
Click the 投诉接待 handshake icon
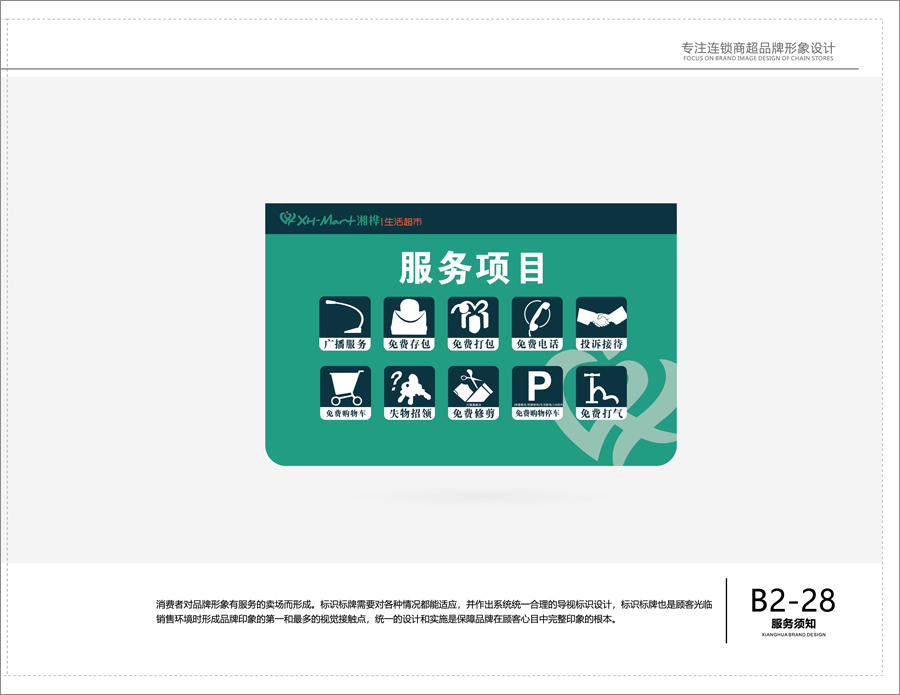(602, 324)
